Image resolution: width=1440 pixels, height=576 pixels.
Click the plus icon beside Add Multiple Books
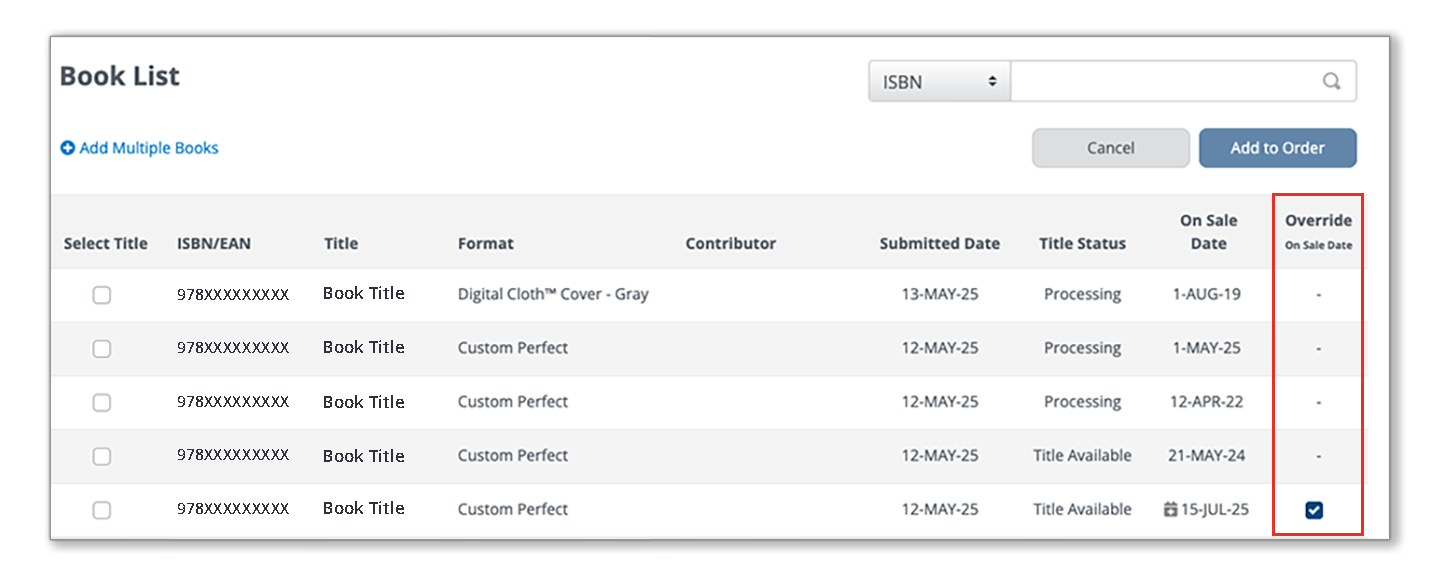[x=68, y=148]
